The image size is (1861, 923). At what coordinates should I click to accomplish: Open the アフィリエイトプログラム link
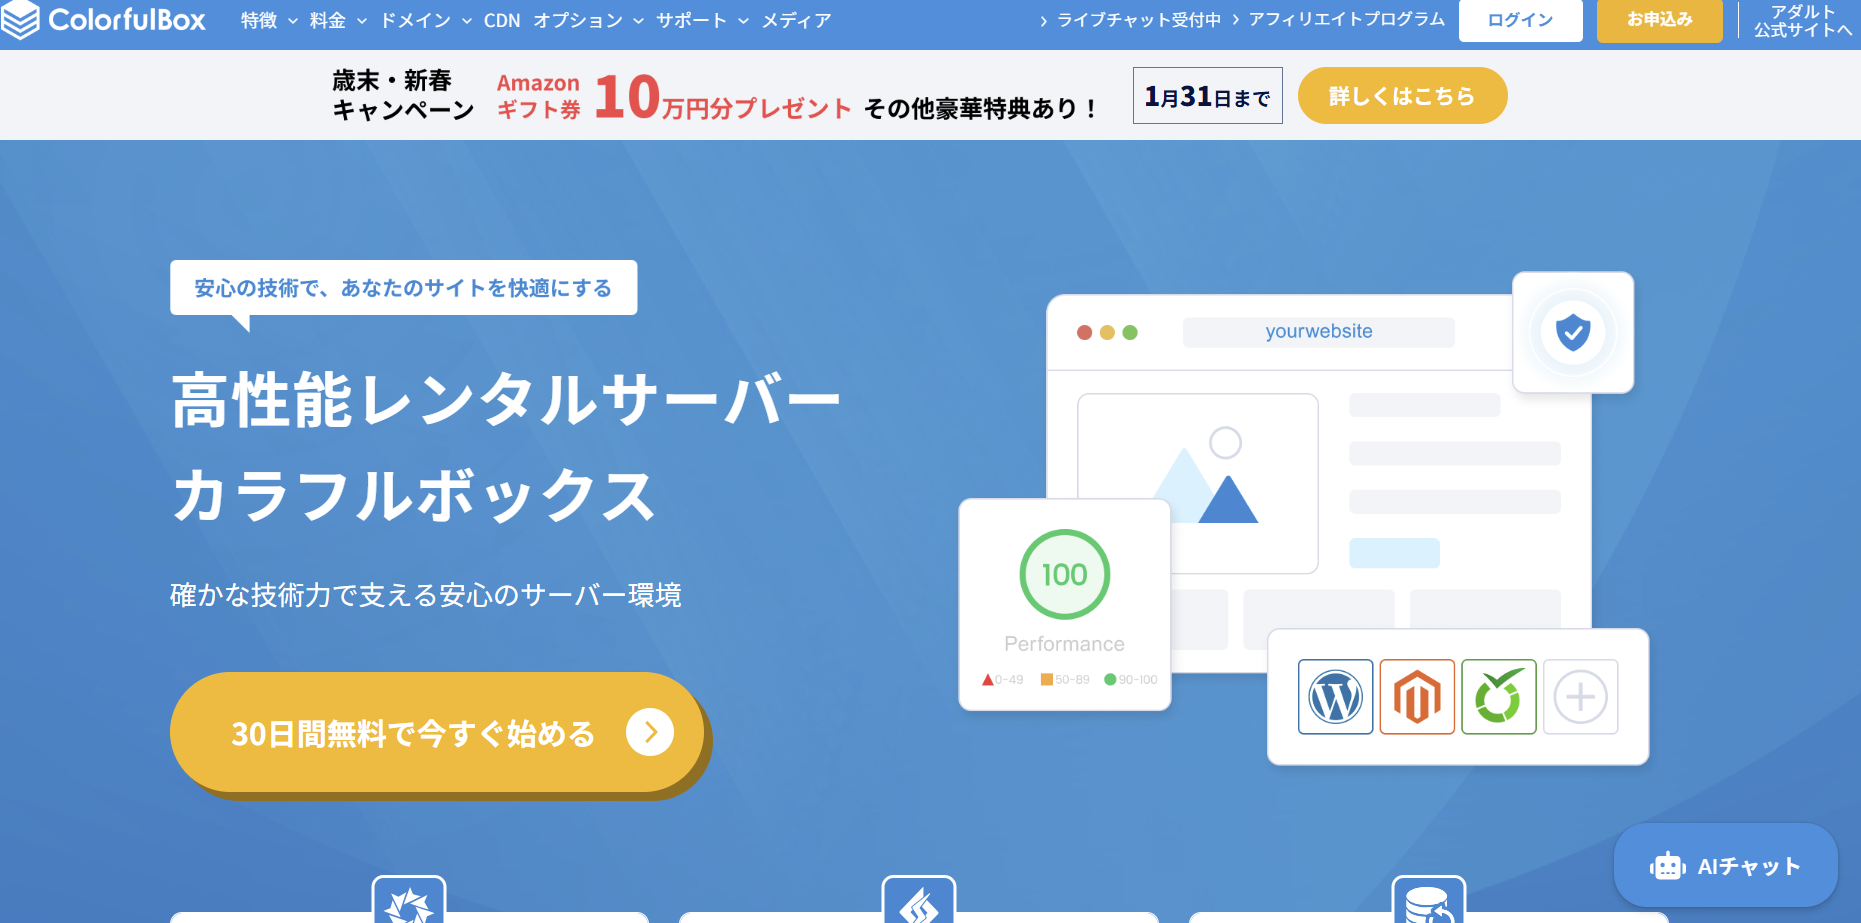point(1346,19)
